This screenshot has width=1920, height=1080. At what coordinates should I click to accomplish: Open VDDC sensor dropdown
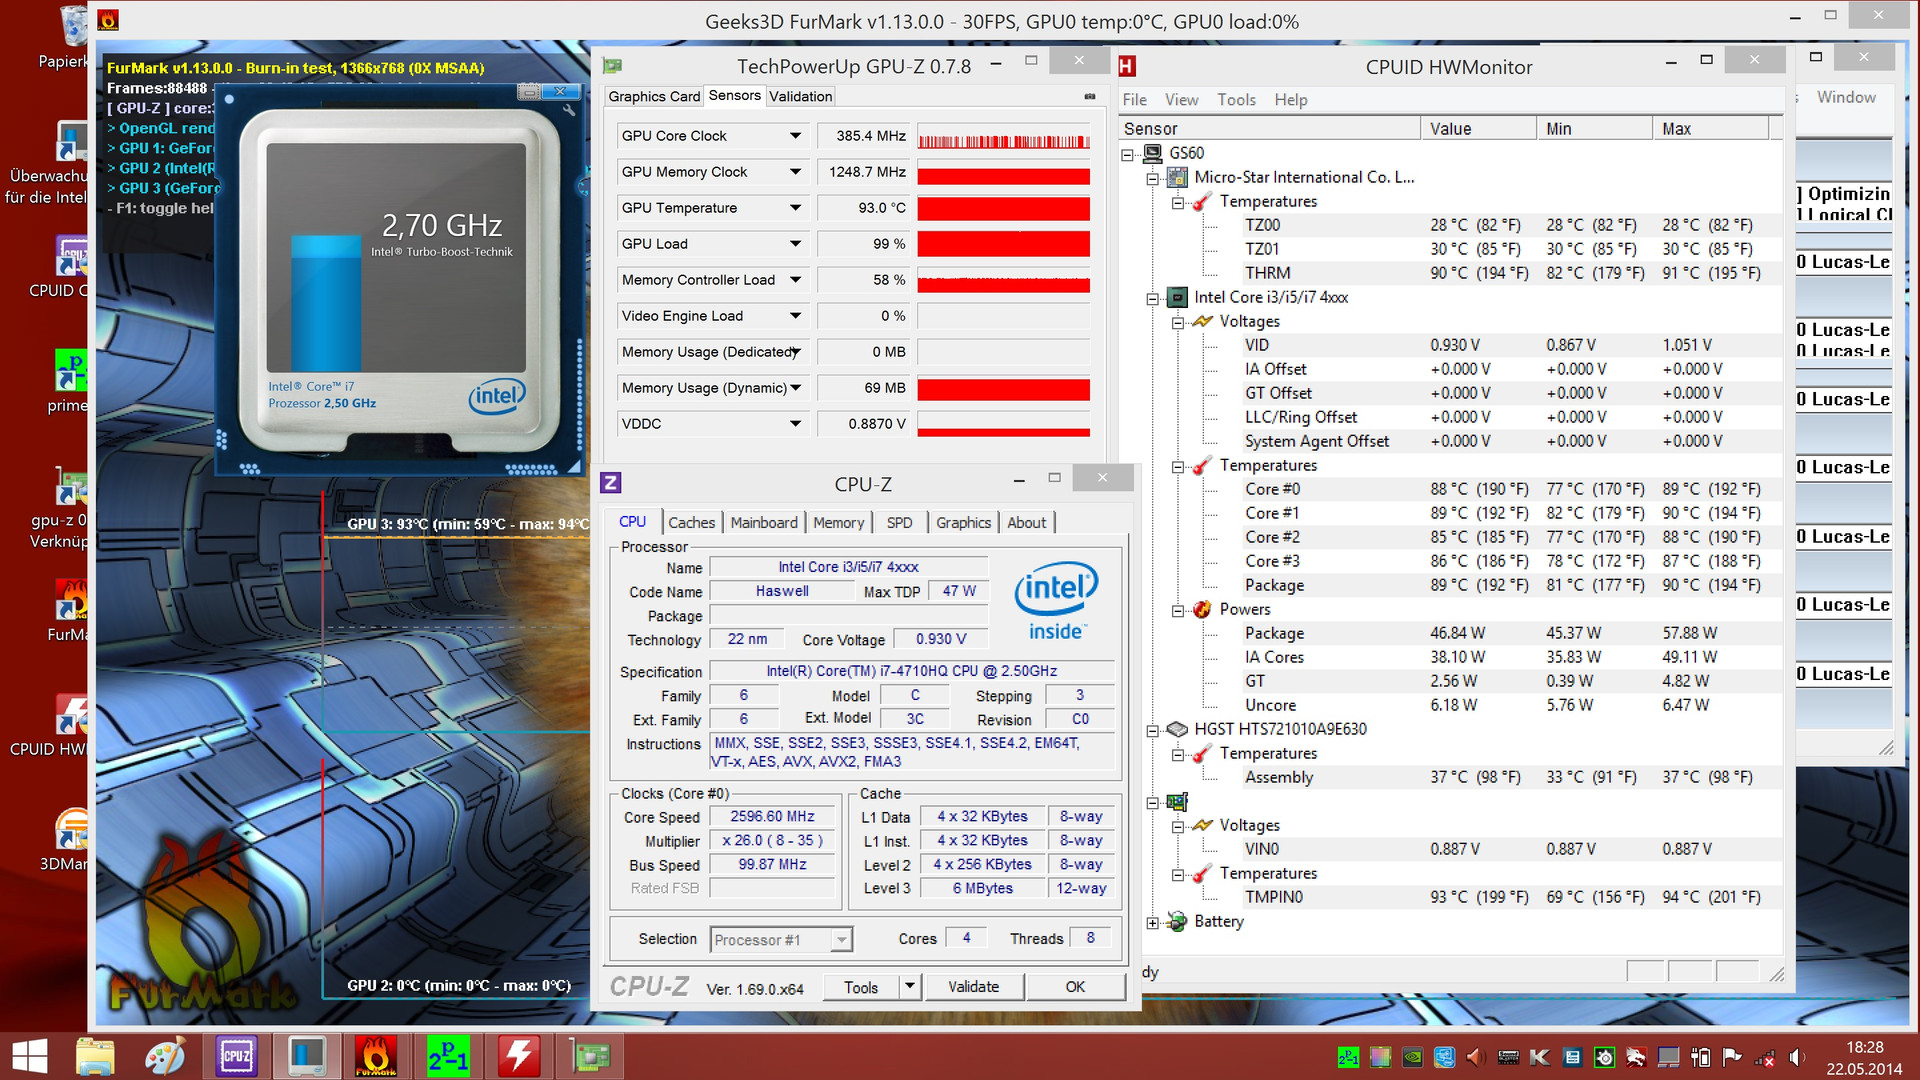(795, 424)
